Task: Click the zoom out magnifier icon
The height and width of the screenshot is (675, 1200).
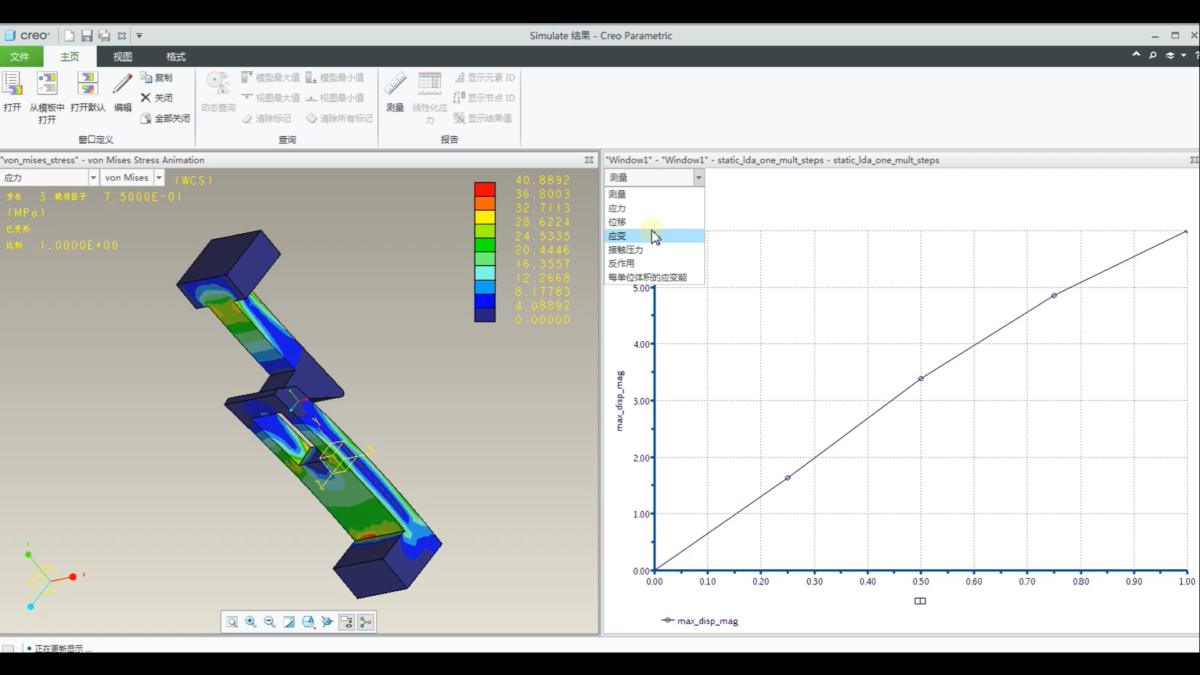Action: [x=269, y=622]
